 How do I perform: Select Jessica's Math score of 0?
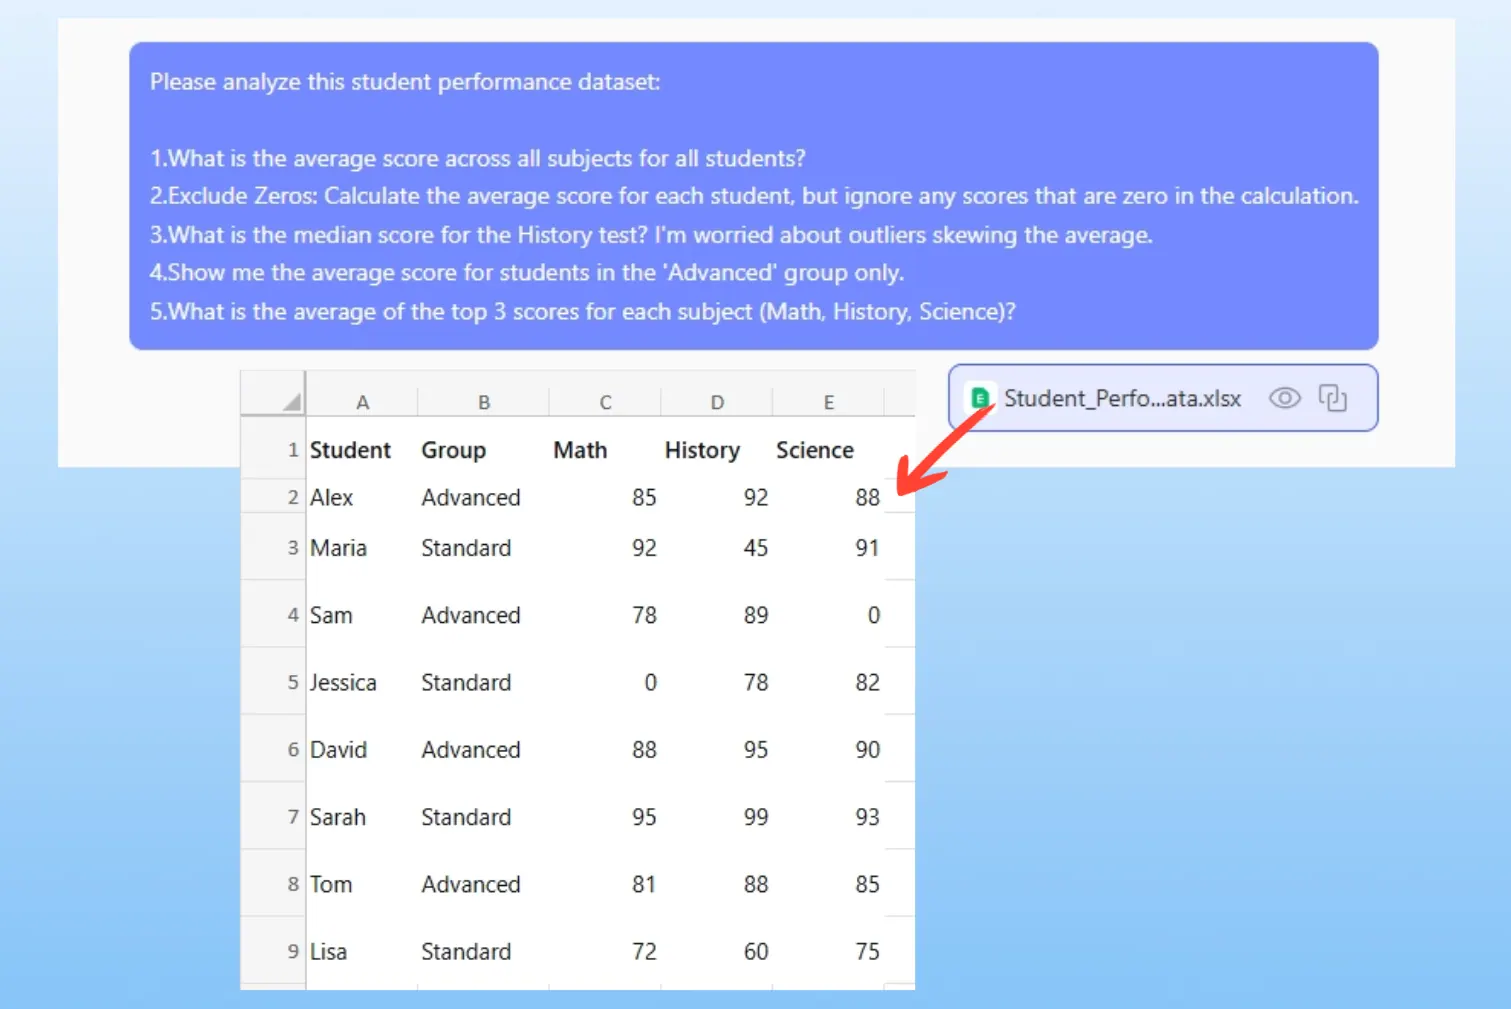(x=650, y=682)
